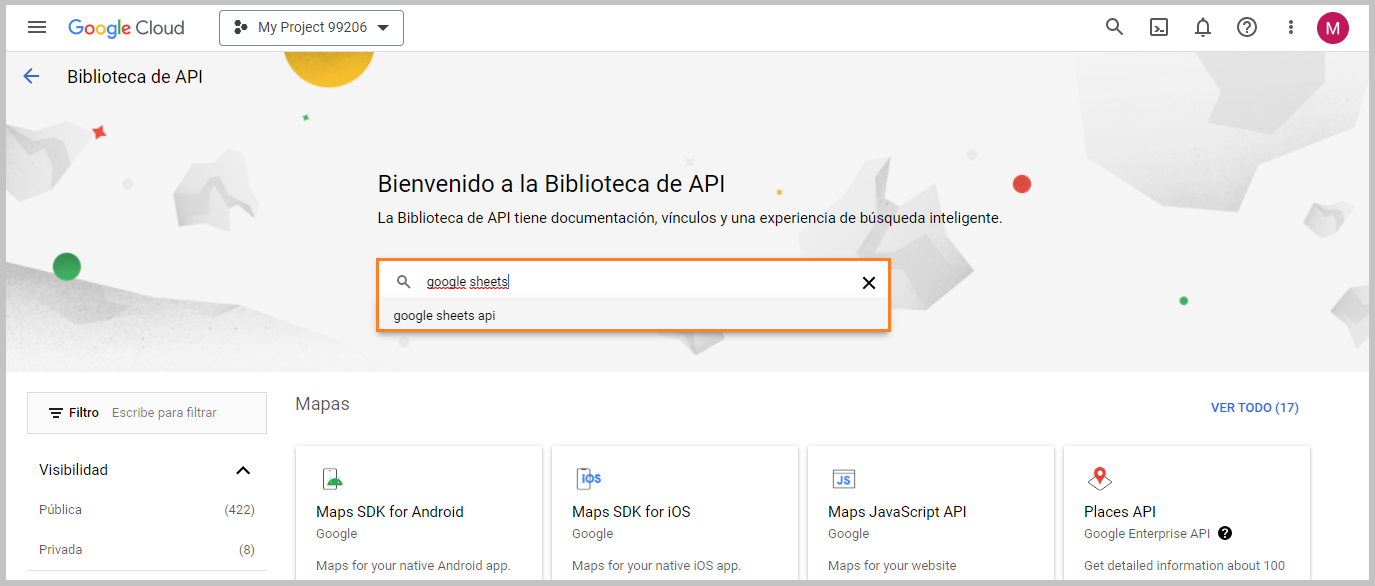This screenshot has width=1375, height=586.
Task: Clear the search text with X
Action: coord(869,283)
